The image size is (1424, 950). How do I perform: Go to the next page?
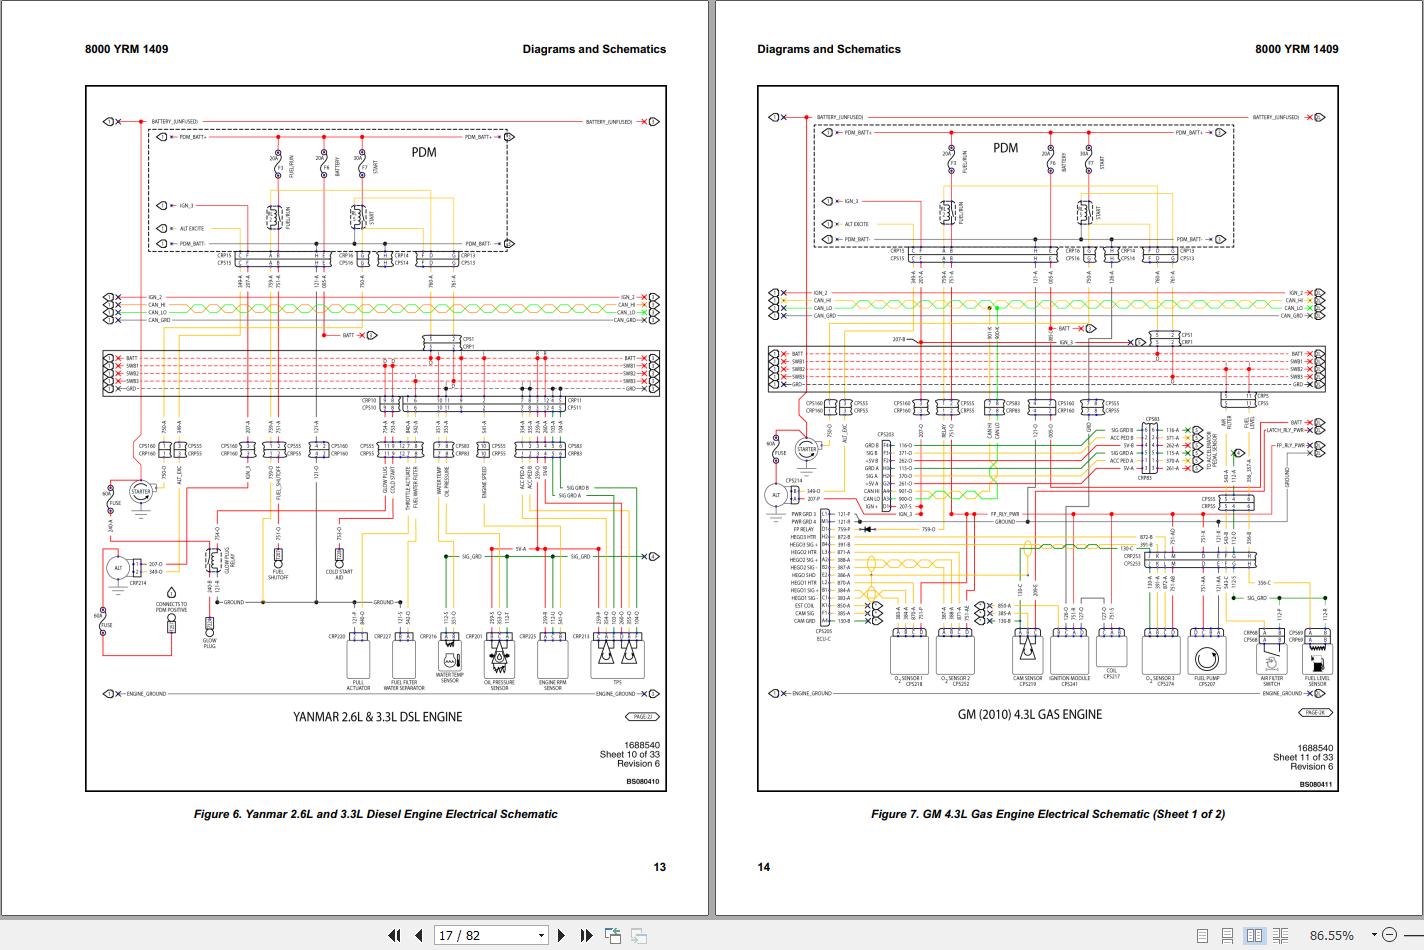coord(561,935)
